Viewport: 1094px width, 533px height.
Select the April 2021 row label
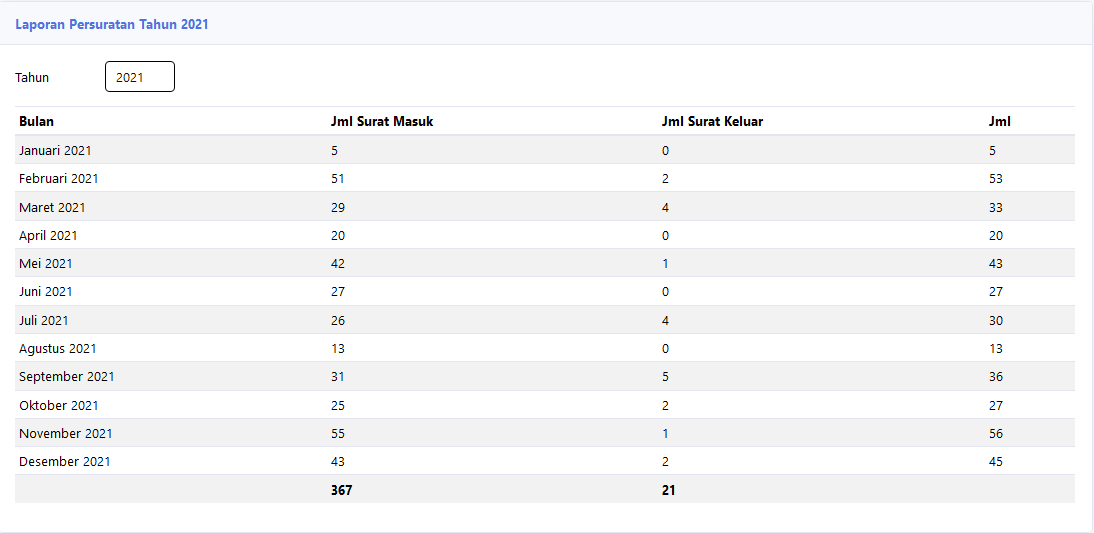point(48,235)
